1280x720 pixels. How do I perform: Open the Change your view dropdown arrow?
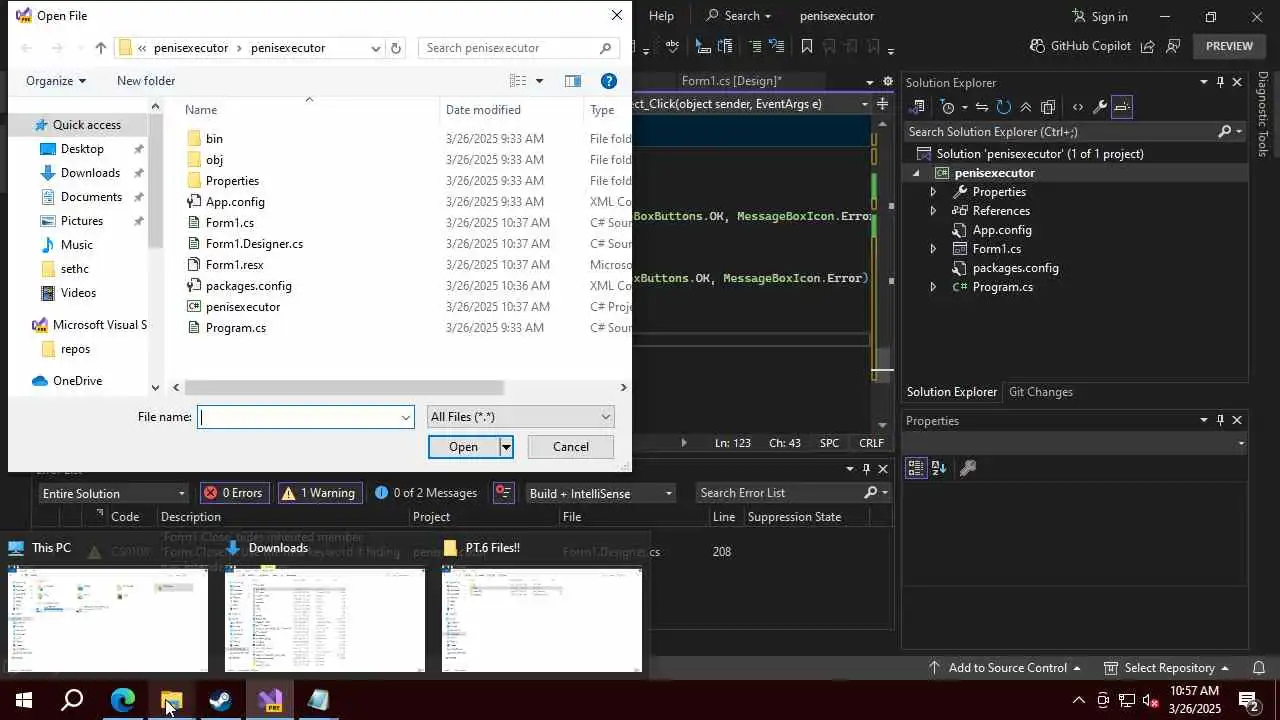click(539, 81)
